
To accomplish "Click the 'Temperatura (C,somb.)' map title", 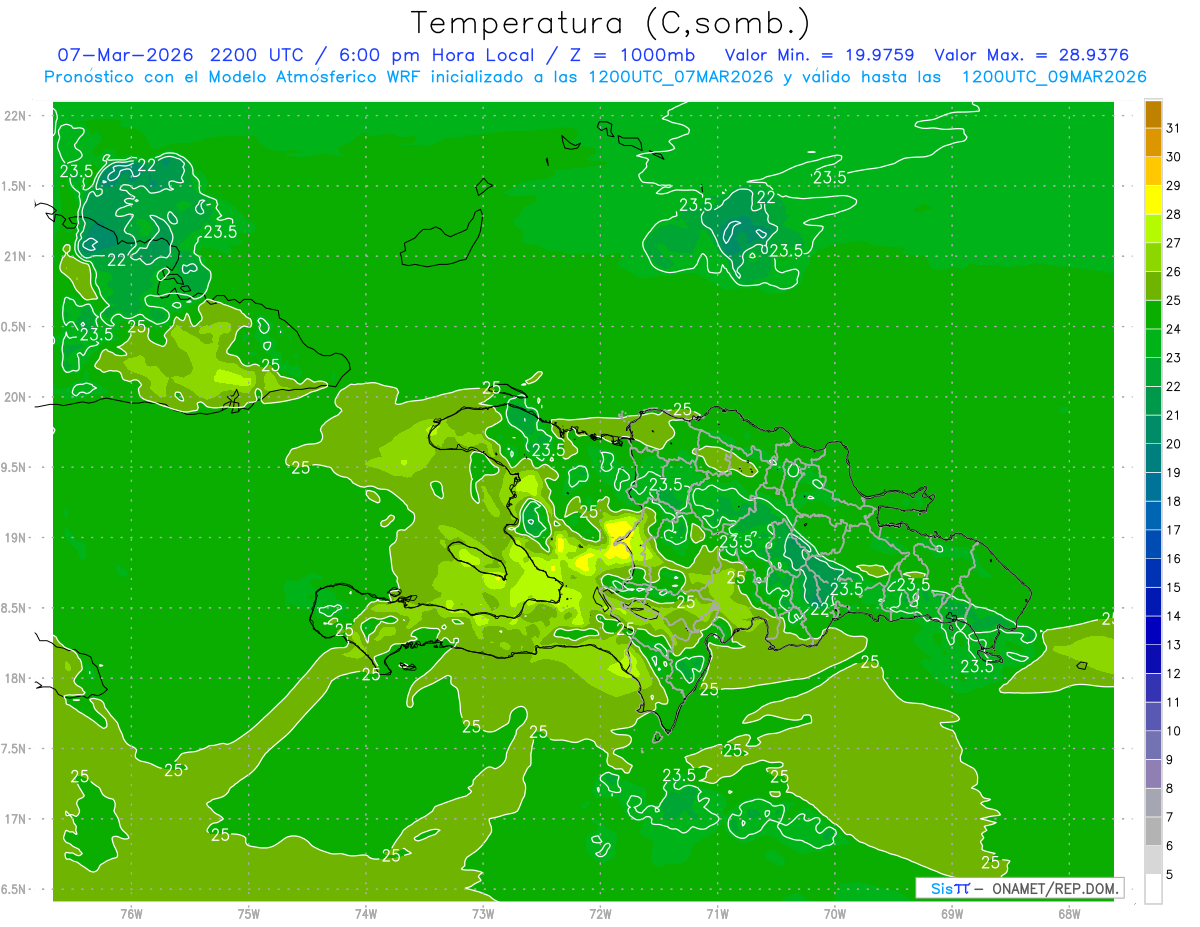I will (x=610, y=23).
